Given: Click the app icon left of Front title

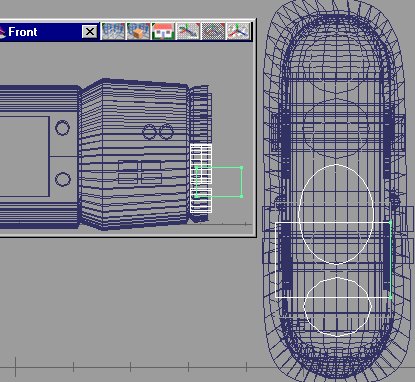Looking at the screenshot, I should 2,32.
